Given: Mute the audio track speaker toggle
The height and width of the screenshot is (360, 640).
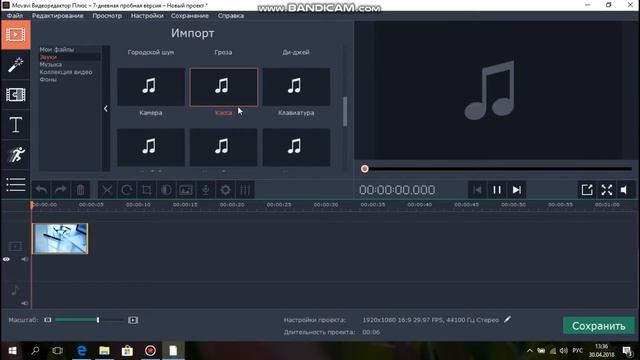Looking at the screenshot, I should 24,303.
